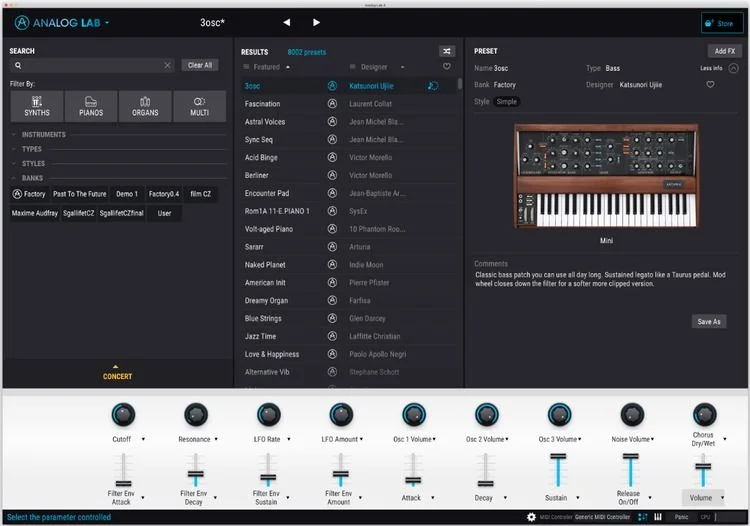Filter by Synths category
Viewport: 750px width, 526px height.
point(37,106)
